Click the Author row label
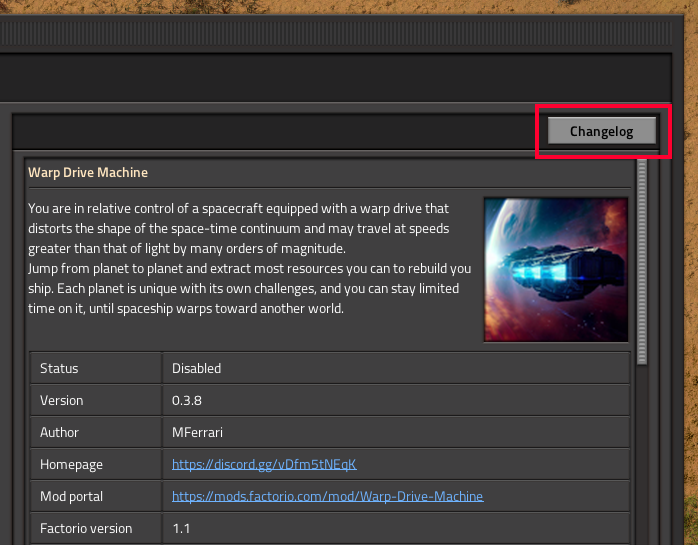Screen dimensions: 698x545 coord(59,432)
